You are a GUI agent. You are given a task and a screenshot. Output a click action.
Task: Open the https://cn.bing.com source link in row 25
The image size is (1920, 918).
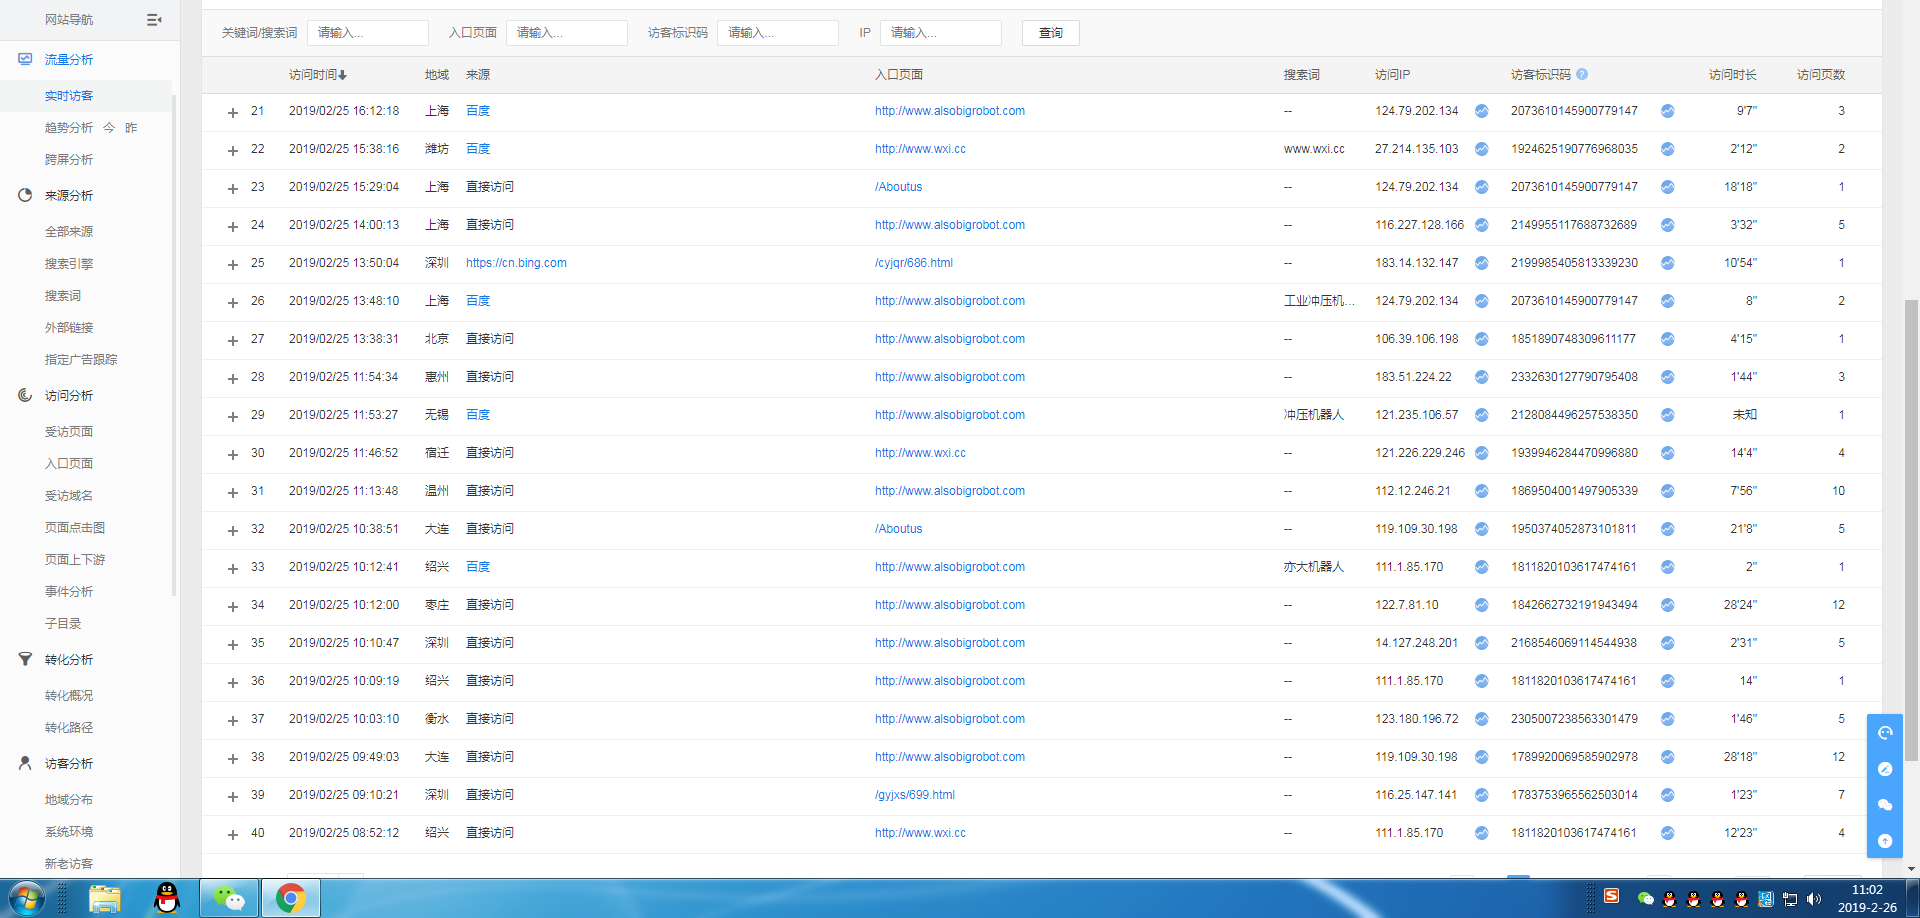(x=516, y=263)
